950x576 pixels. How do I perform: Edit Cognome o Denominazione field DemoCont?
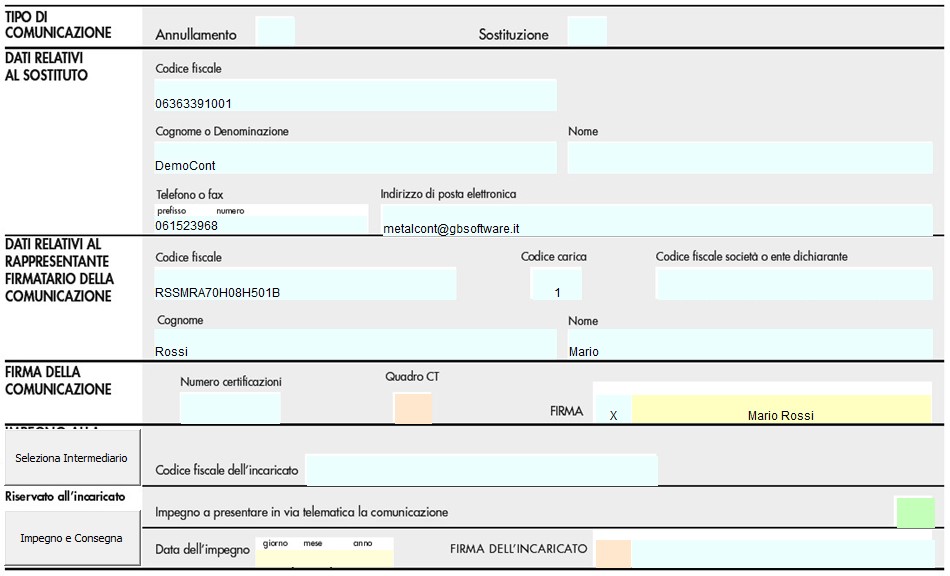pos(355,158)
